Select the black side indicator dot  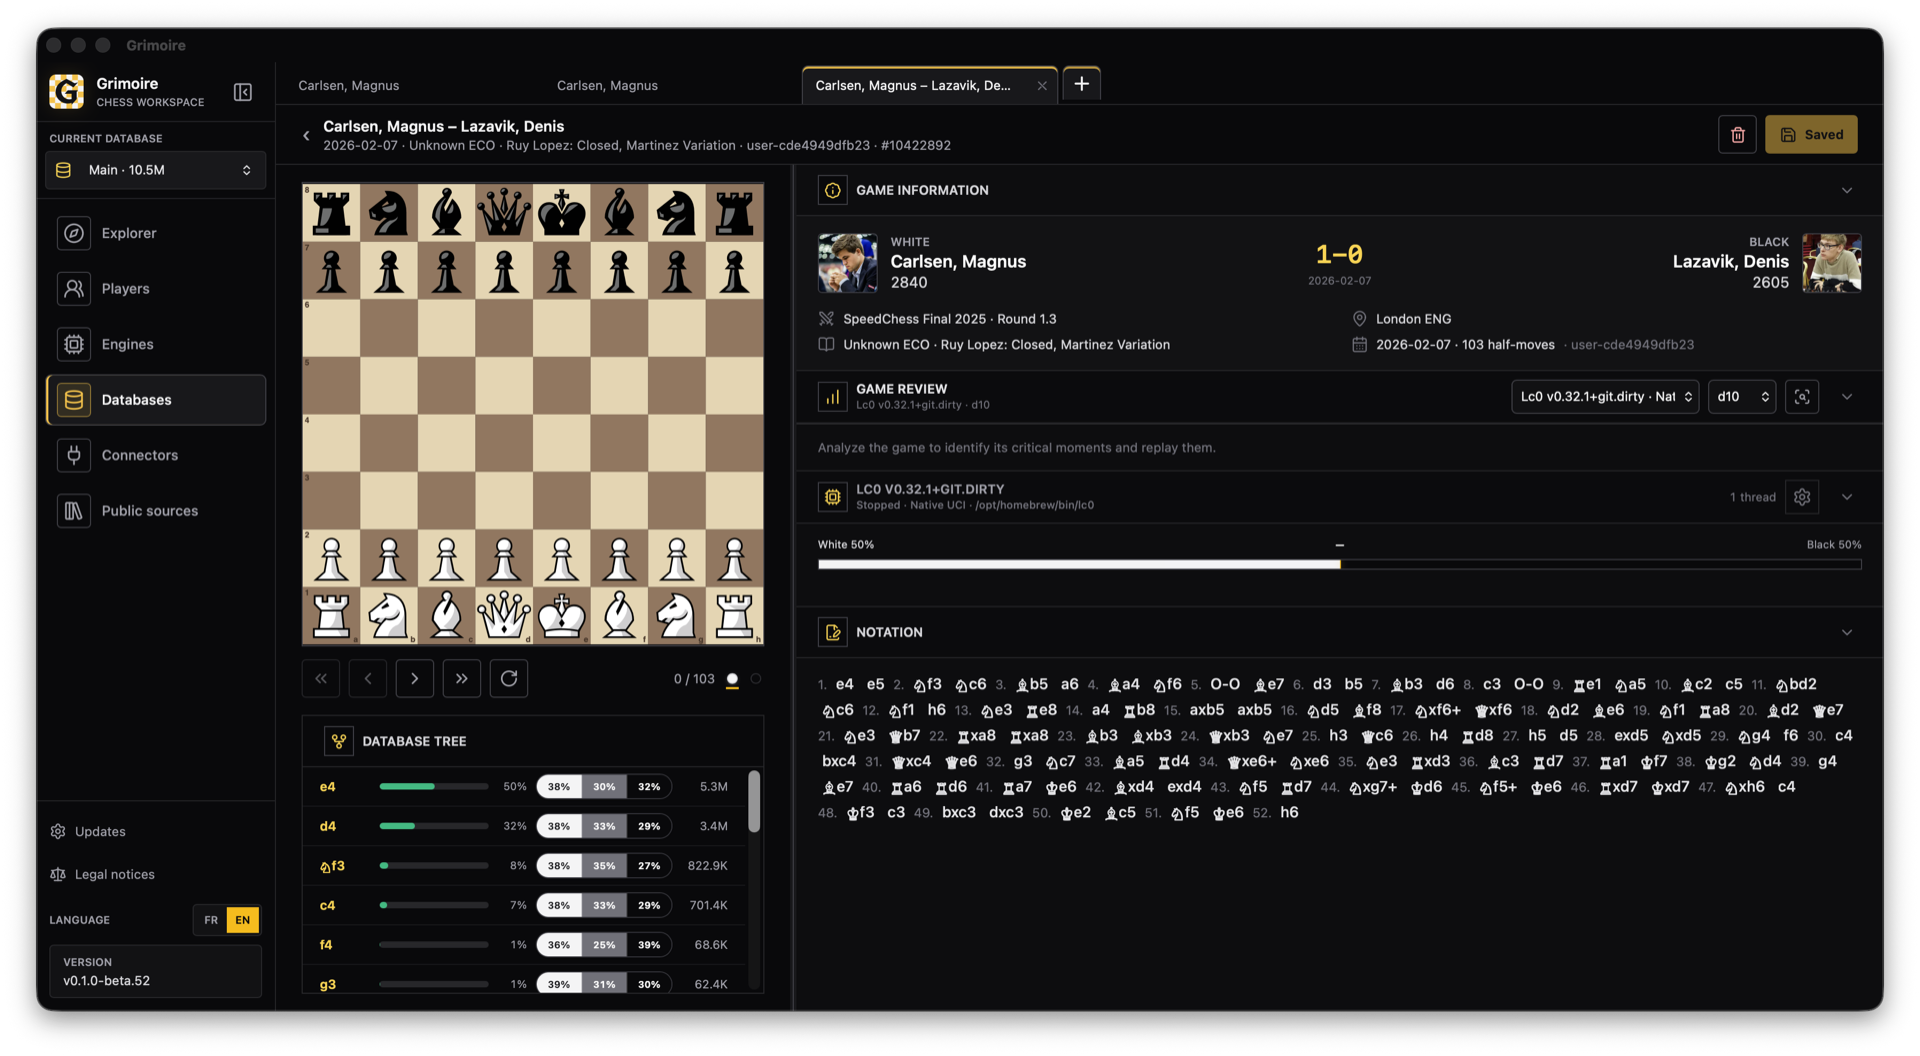756,680
